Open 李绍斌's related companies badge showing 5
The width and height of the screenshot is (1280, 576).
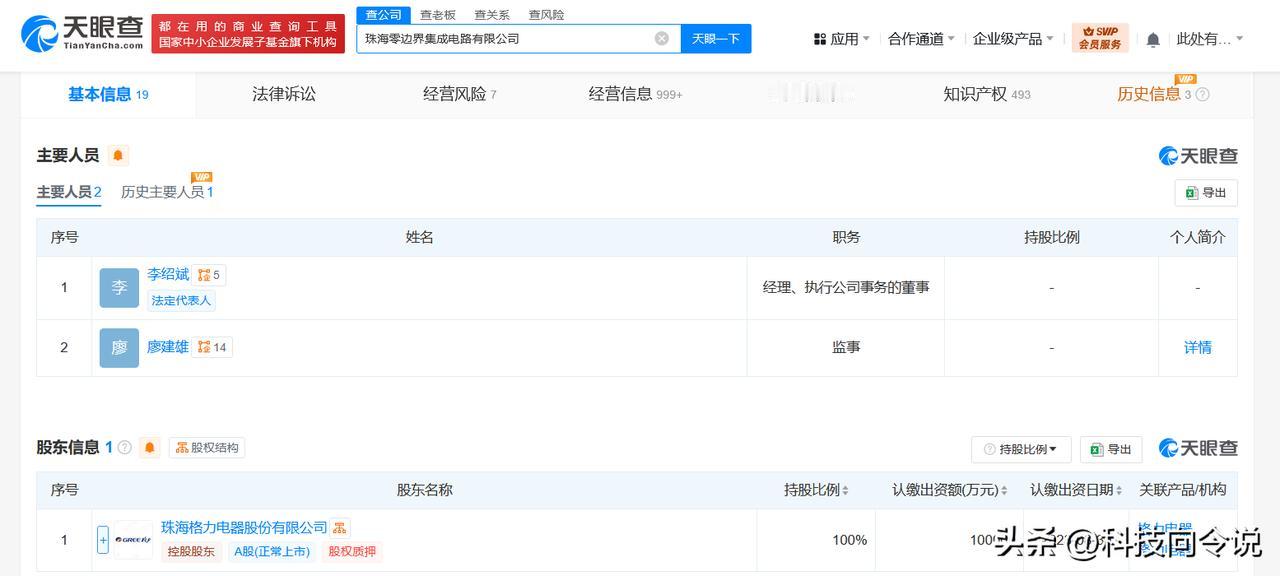tap(209, 275)
